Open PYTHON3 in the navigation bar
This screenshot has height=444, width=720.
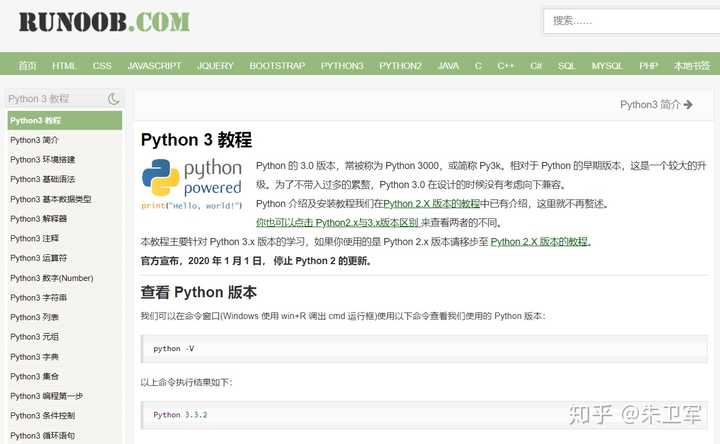pyautogui.click(x=342, y=66)
